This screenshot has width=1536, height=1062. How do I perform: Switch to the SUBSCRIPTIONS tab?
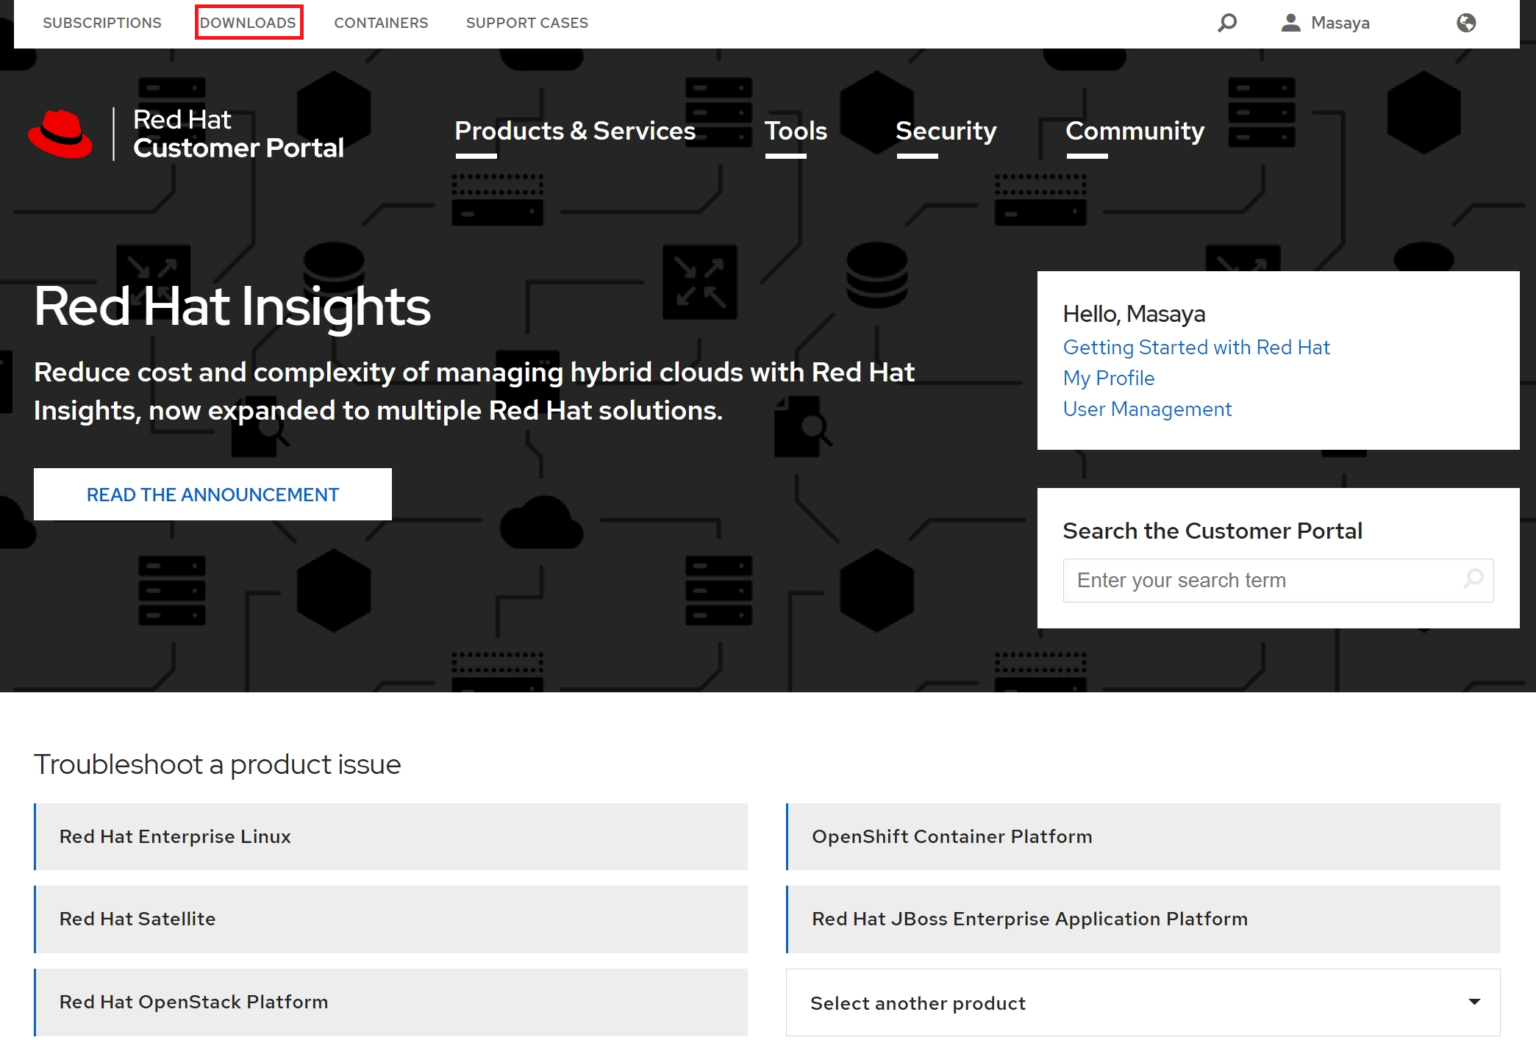coord(101,22)
